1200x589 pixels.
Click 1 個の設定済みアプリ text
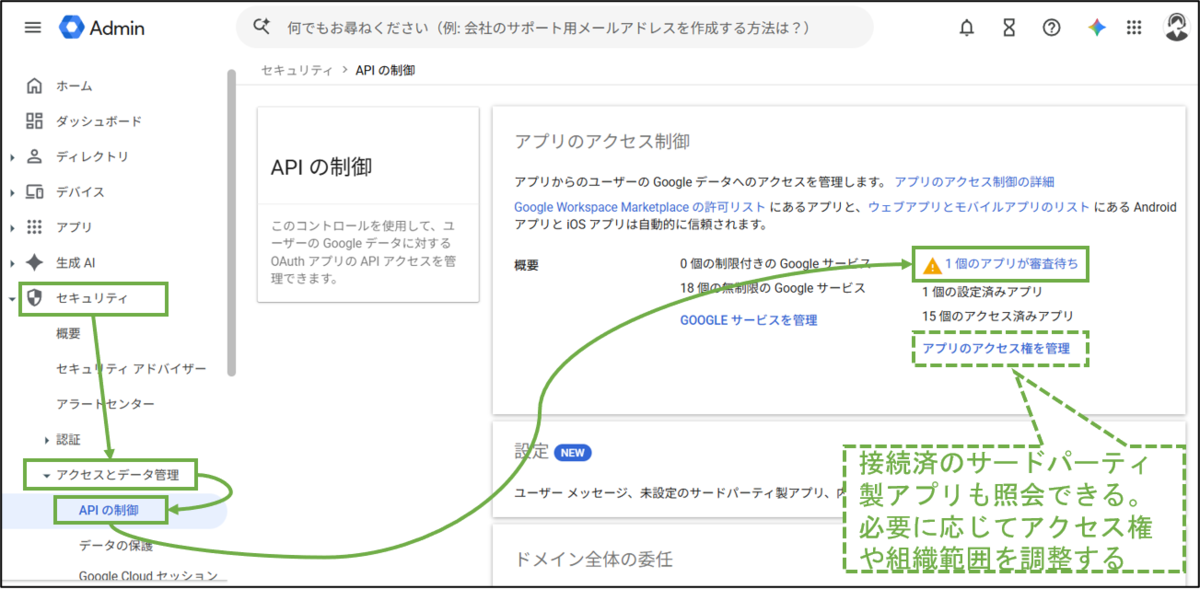point(982,292)
